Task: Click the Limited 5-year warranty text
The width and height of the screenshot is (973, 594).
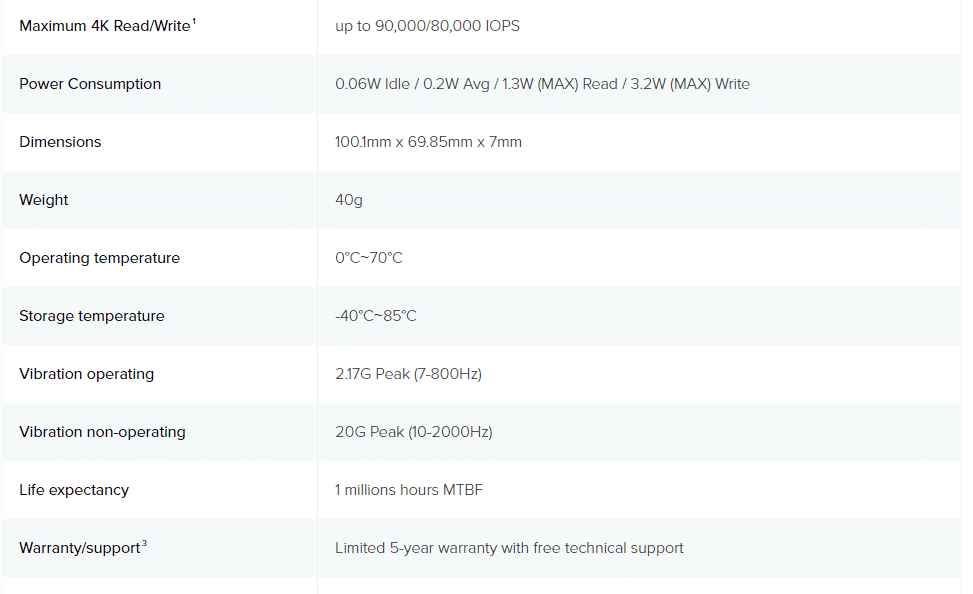Action: [509, 548]
